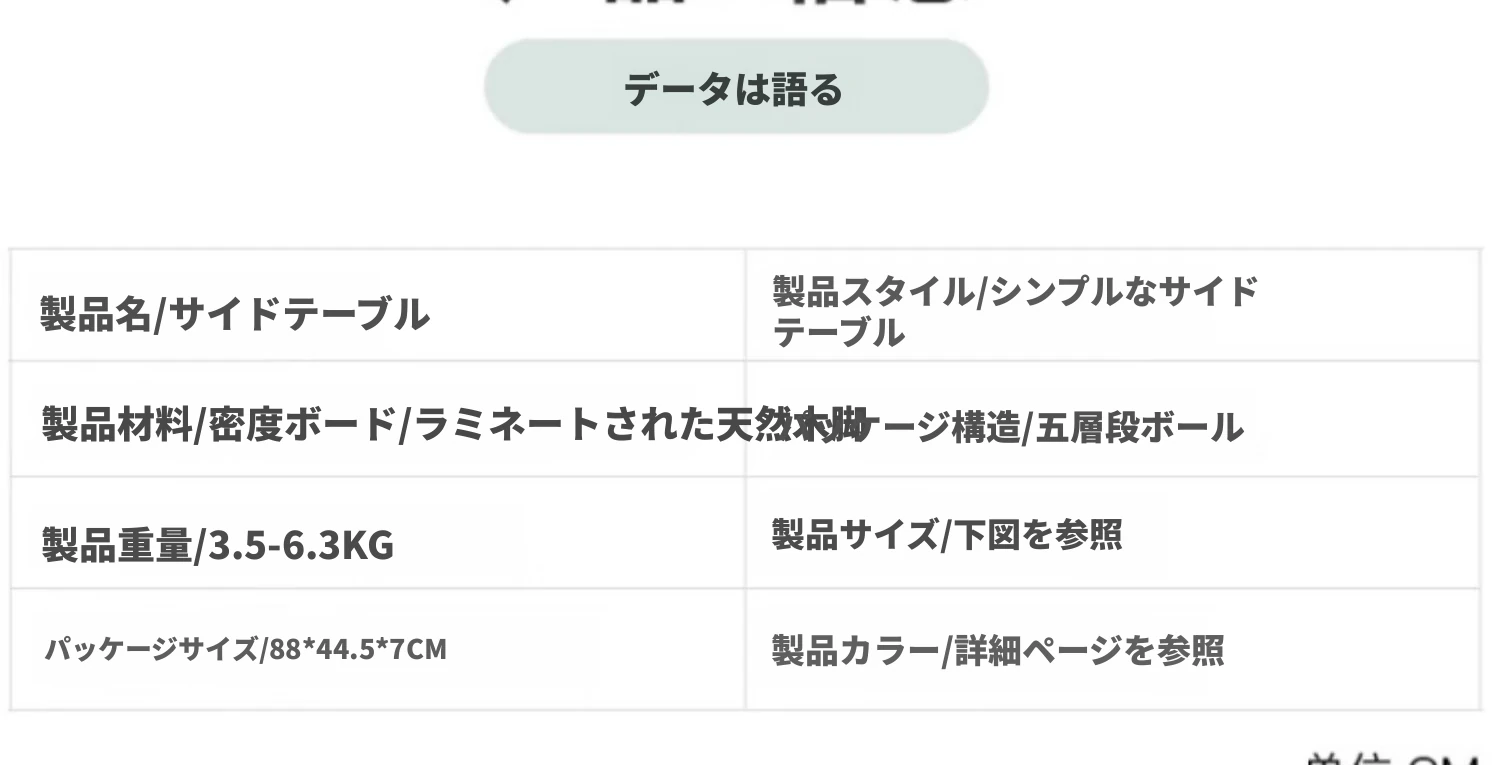Click the cropped heading above the pill button
The width and height of the screenshot is (1500, 765).
click(736, 8)
